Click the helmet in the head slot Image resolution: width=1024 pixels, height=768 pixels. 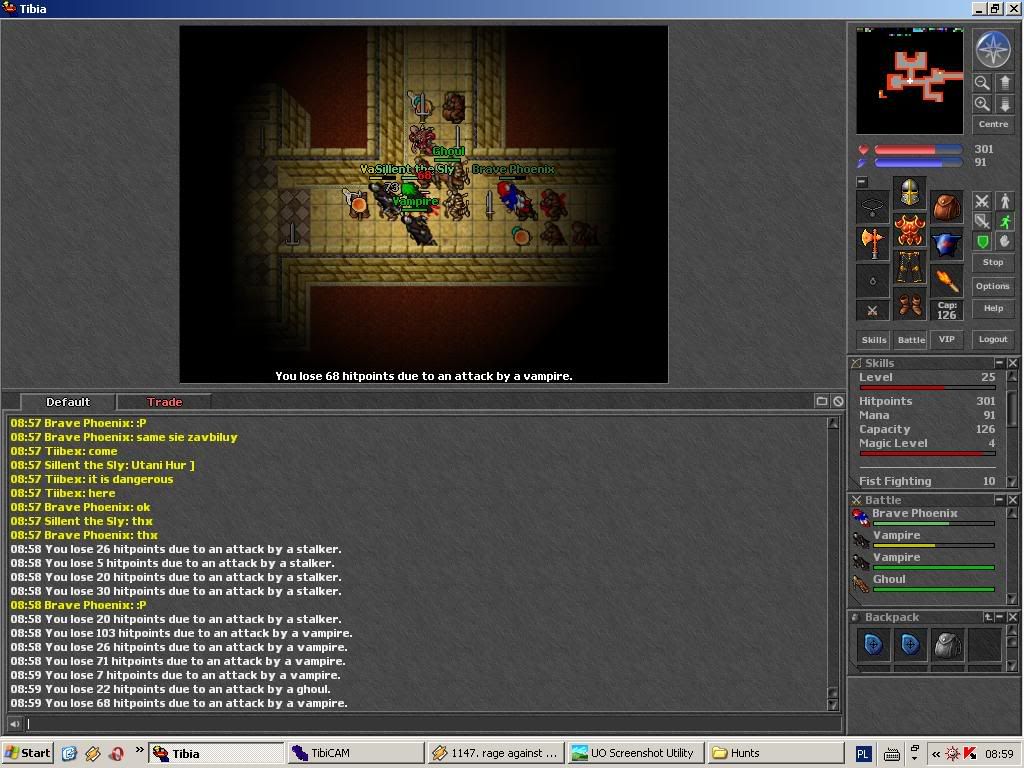(910, 193)
